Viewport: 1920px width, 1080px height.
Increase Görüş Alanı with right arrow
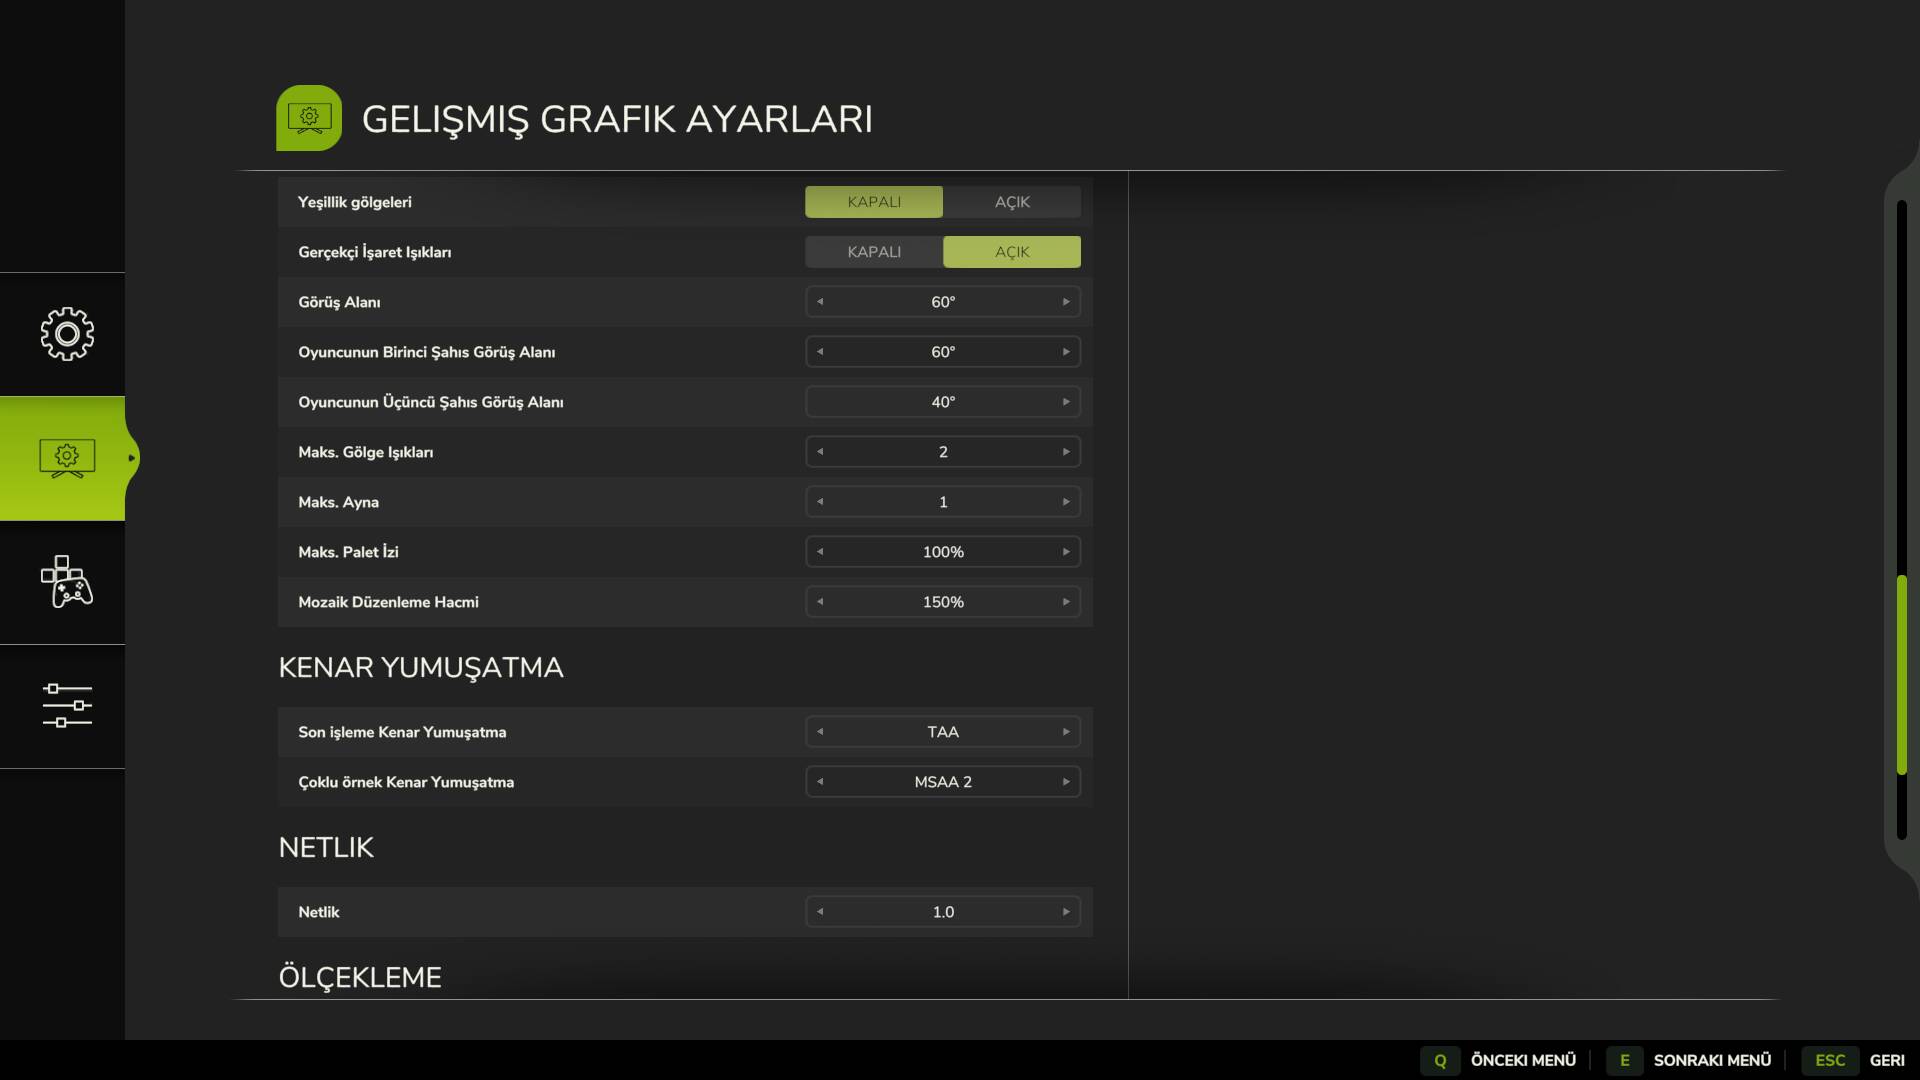tap(1066, 302)
